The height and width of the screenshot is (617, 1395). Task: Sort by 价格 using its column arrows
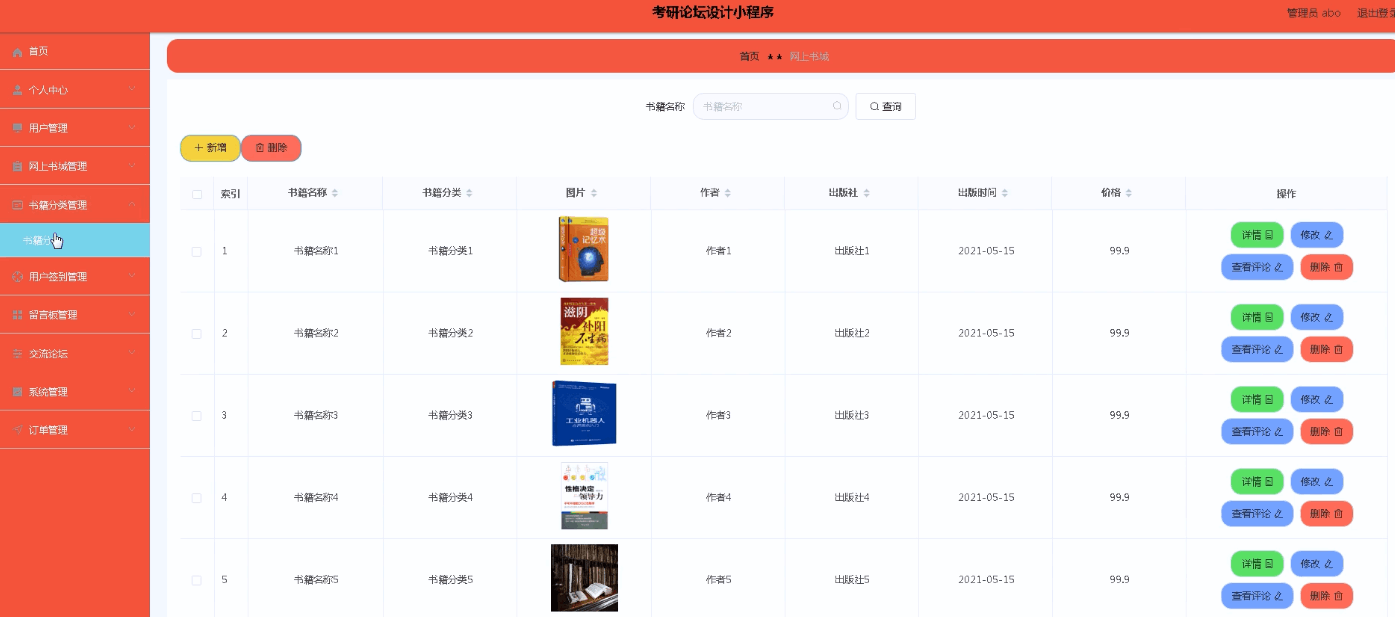click(x=1131, y=194)
